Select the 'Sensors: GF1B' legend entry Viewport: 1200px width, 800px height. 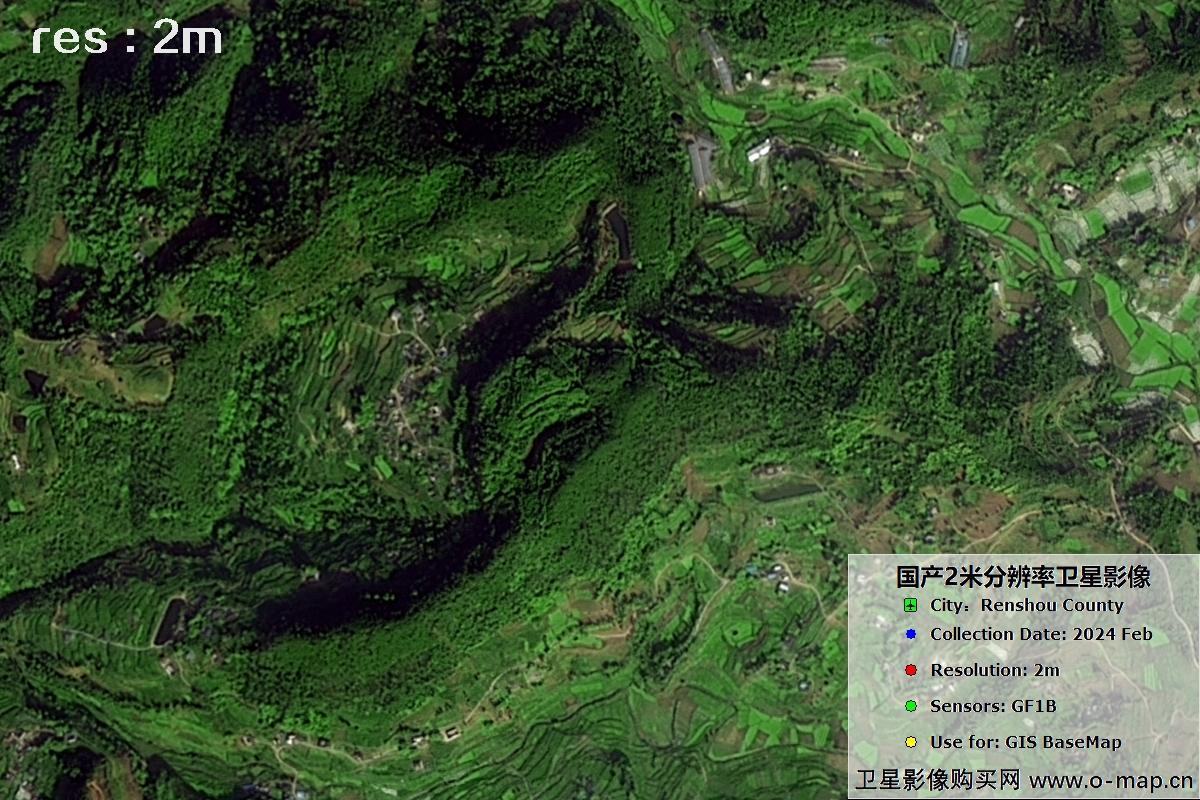pos(992,706)
